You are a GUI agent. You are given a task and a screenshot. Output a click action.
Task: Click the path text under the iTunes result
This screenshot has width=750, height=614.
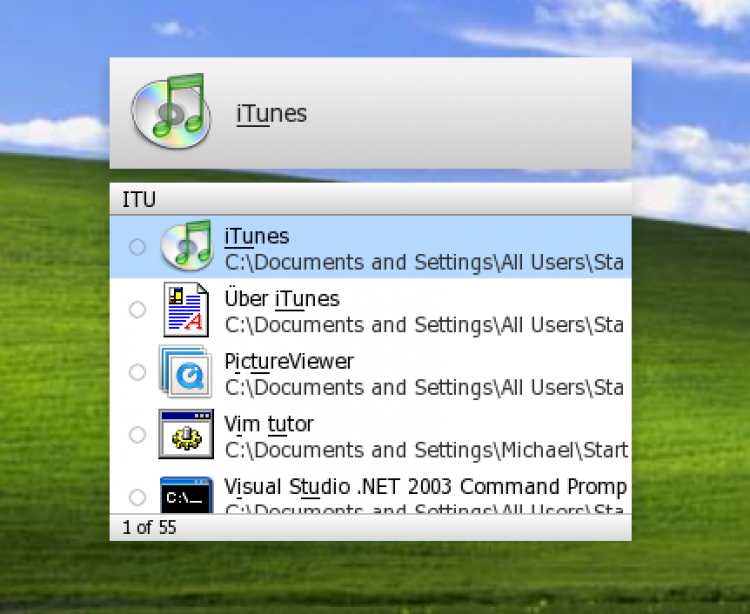click(x=424, y=263)
